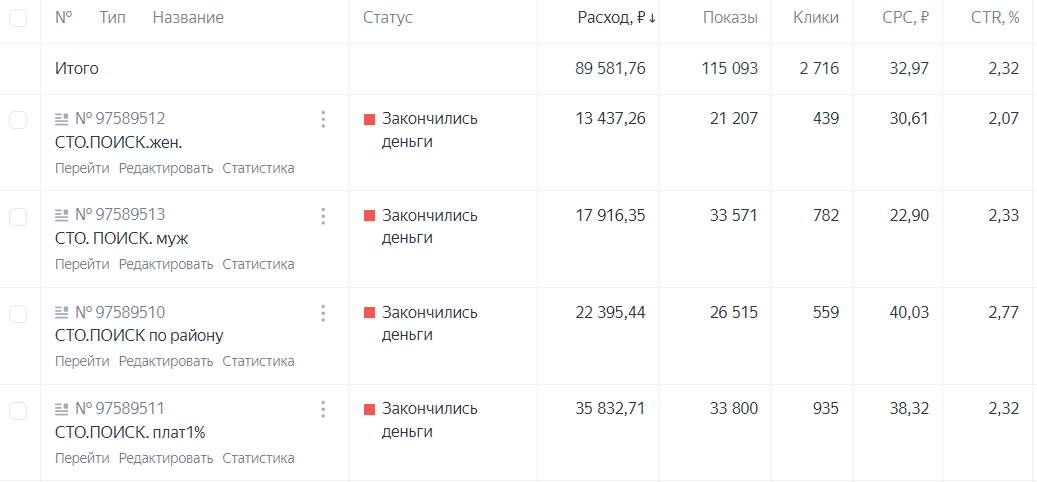Open Статистика link for СТО.ПОИСК.жен.

pos(258,168)
